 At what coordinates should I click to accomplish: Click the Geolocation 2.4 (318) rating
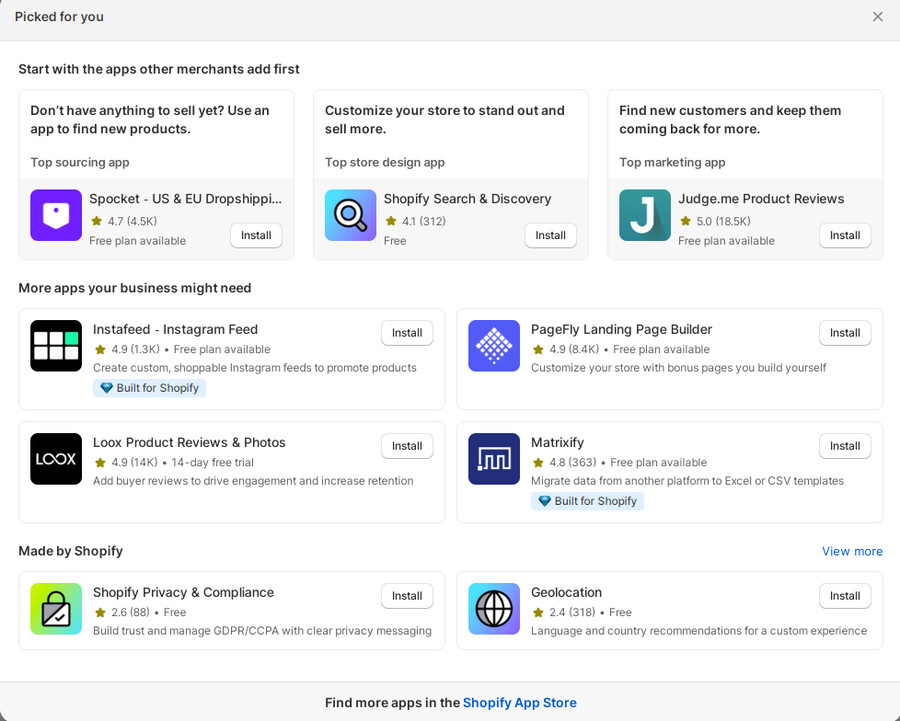pyautogui.click(x=564, y=612)
